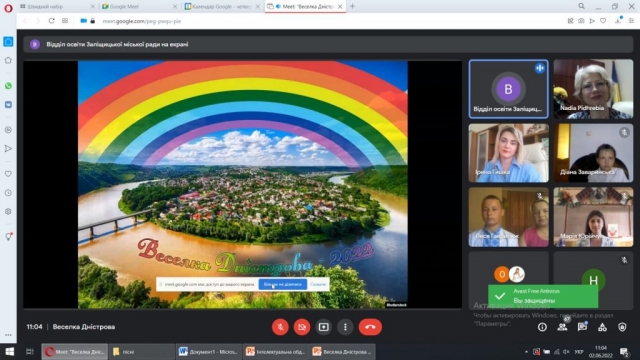
Task: Click the present screen icon
Action: tap(324, 327)
